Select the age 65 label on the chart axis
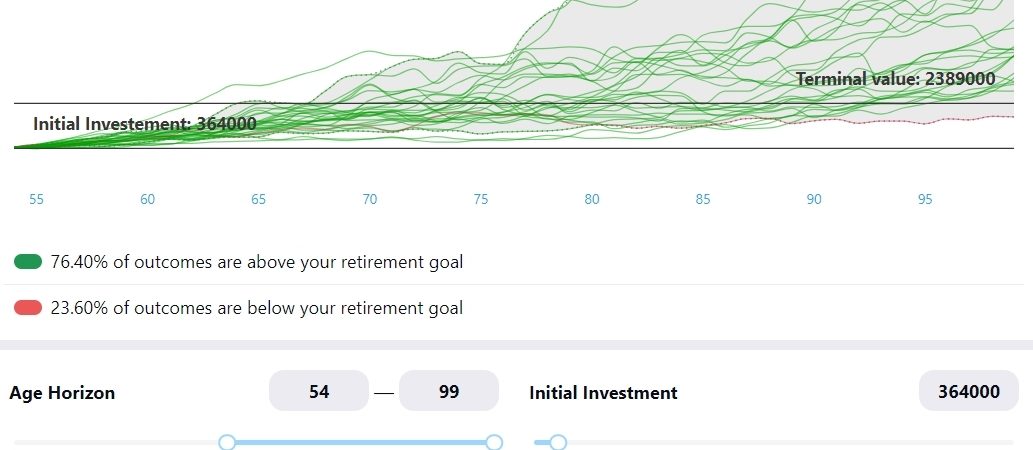This screenshot has height=450, width=1033. point(259,200)
